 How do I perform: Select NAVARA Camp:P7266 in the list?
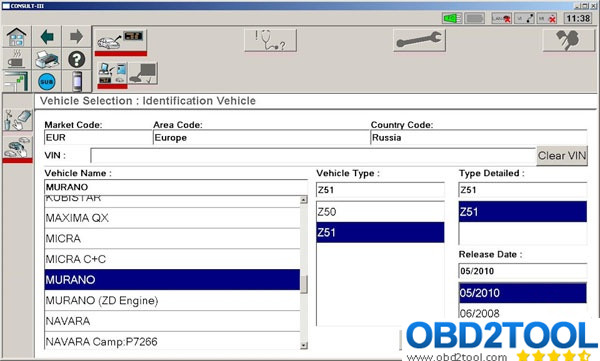click(x=172, y=341)
